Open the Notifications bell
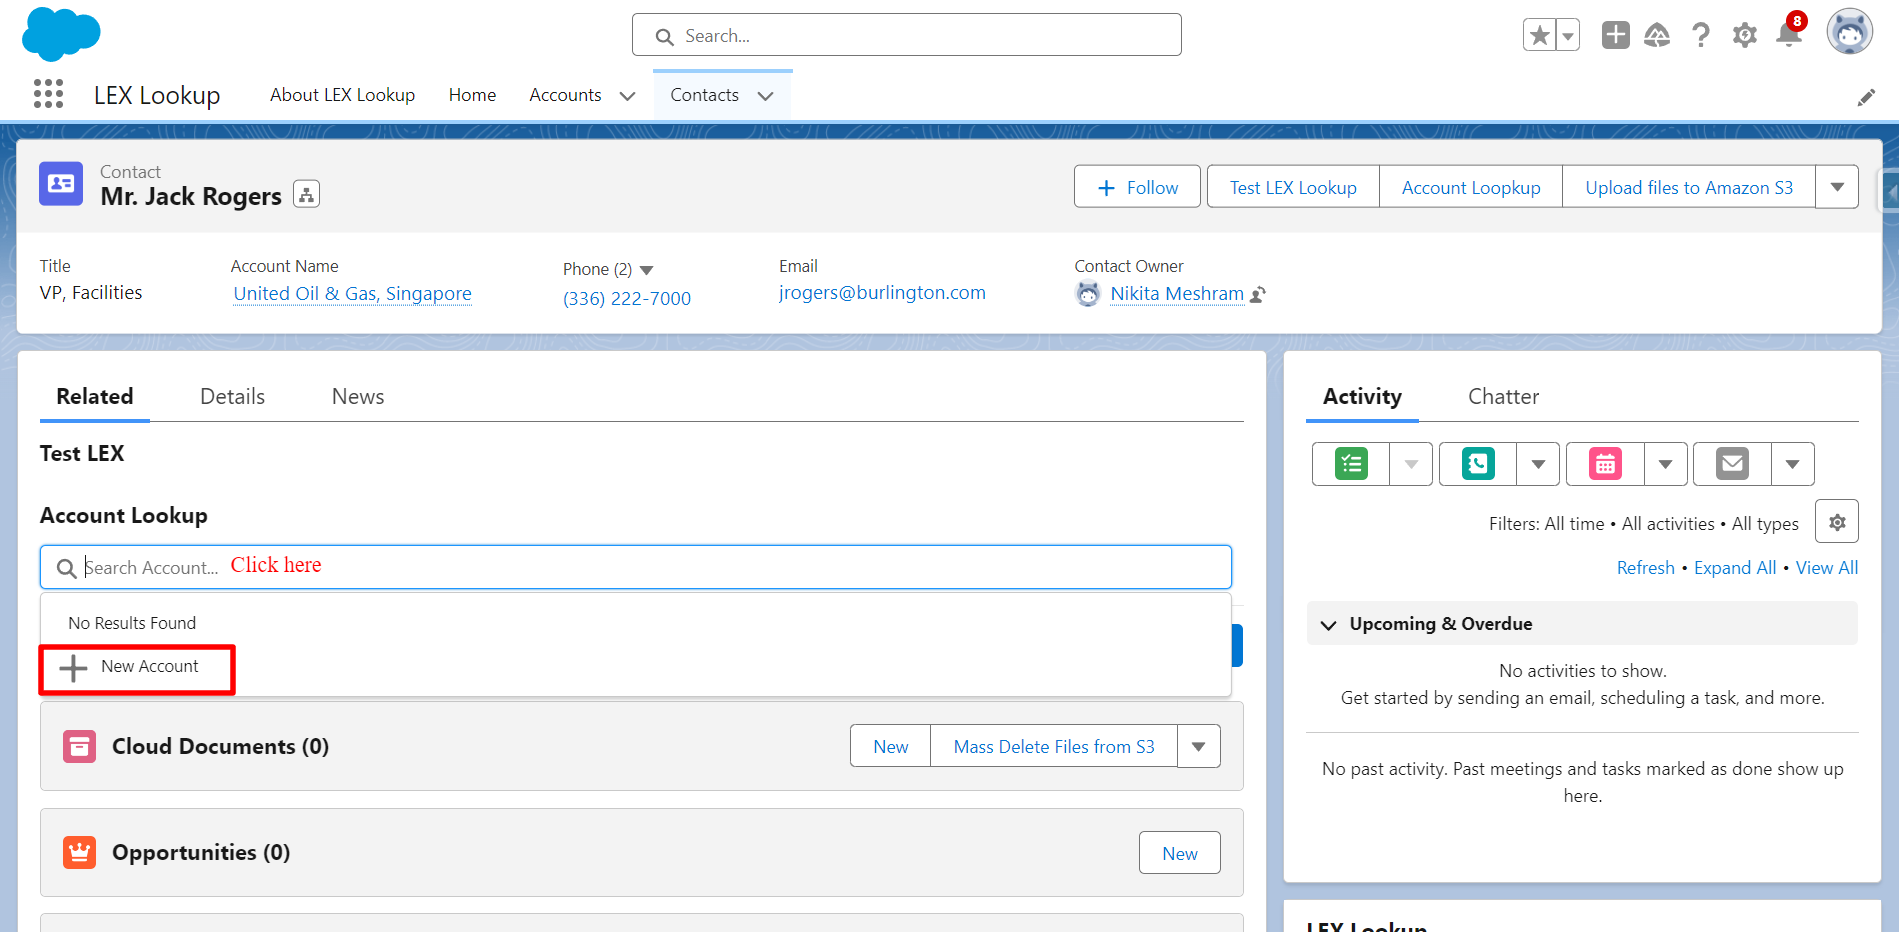Image resolution: width=1899 pixels, height=932 pixels. (1789, 33)
